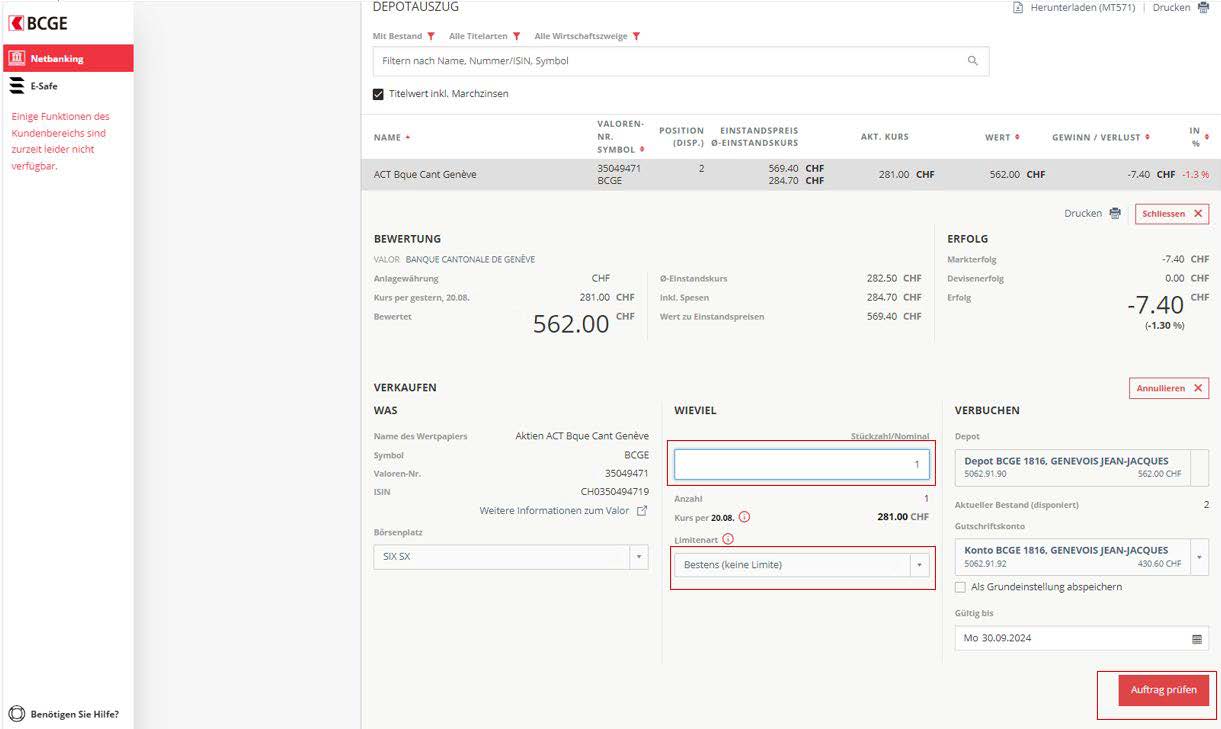
Task: Open the 'Alle Wirtschaftszweige' filter
Action: click(x=587, y=36)
